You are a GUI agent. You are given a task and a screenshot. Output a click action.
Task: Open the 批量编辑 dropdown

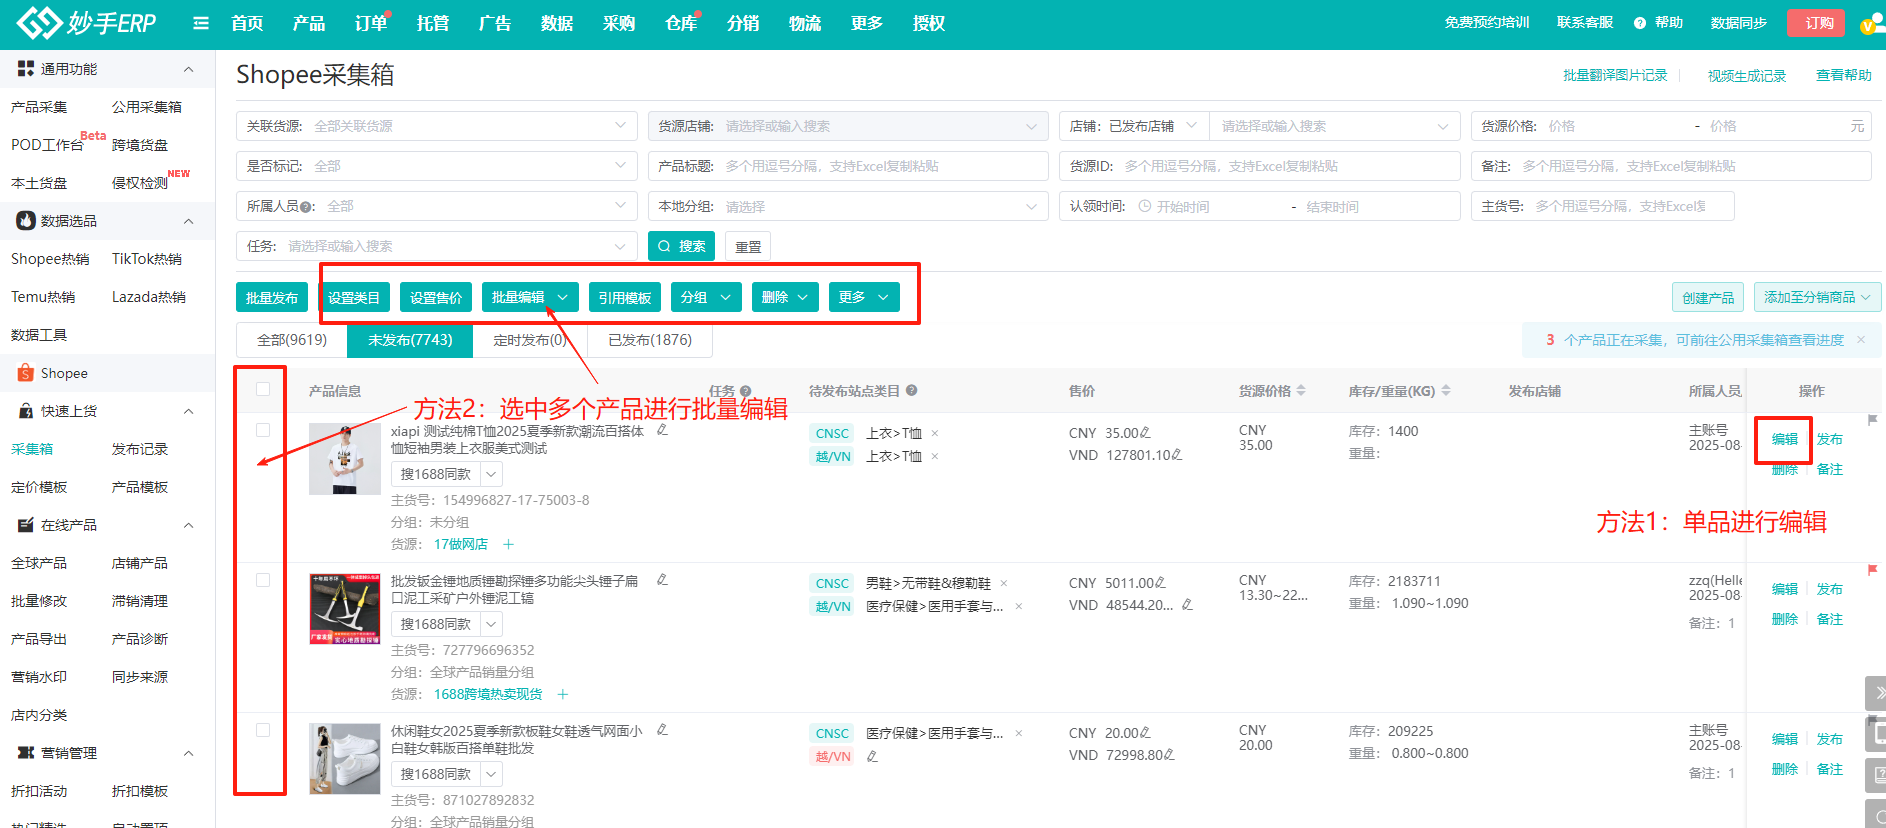529,297
